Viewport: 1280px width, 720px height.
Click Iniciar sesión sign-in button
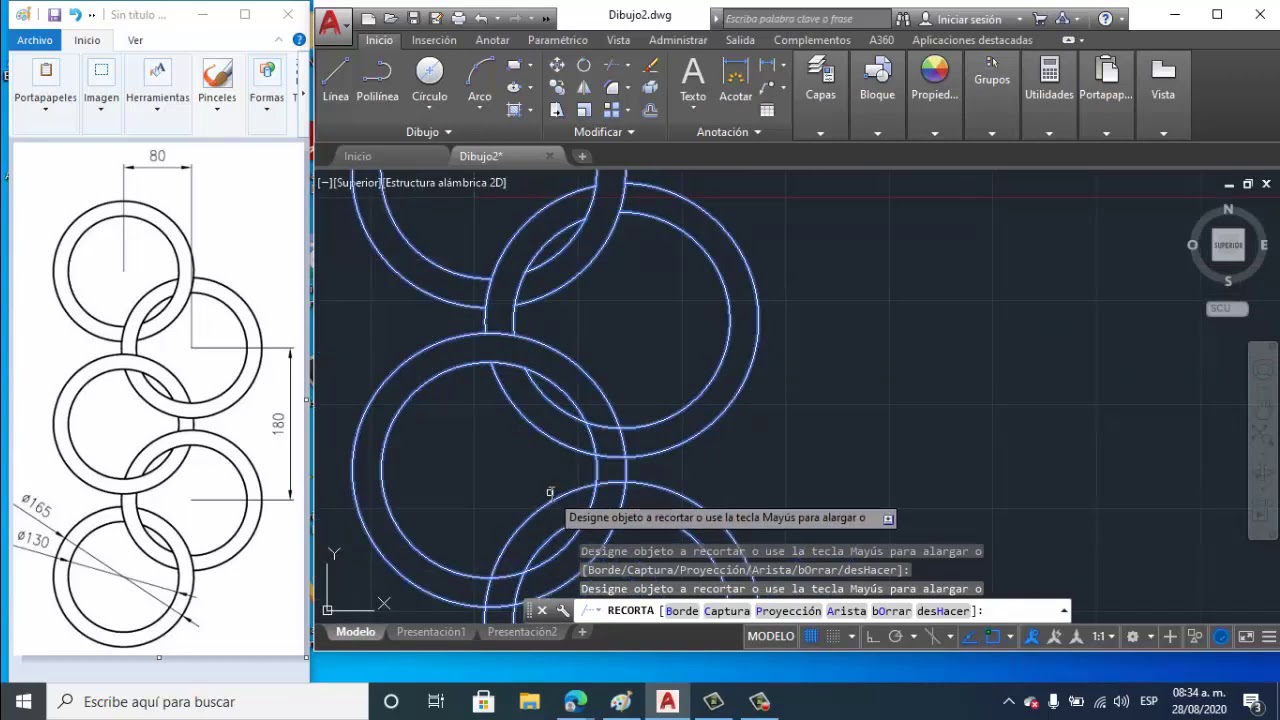tap(969, 19)
